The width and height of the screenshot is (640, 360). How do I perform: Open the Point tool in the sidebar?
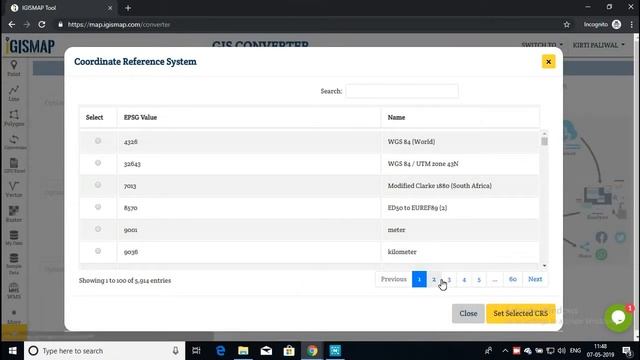14,68
